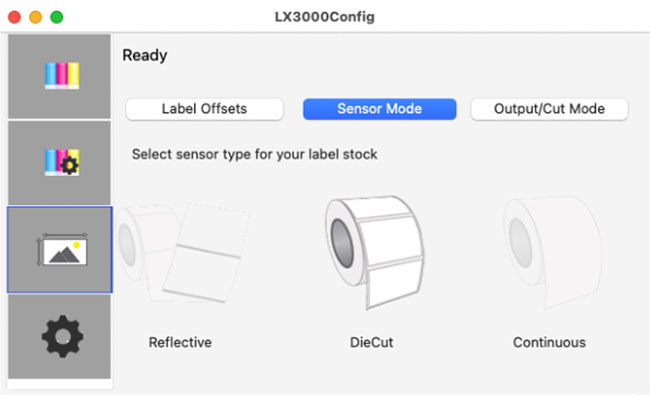Click the empty strip below settings gear
650x395 pixels.
click(60, 384)
